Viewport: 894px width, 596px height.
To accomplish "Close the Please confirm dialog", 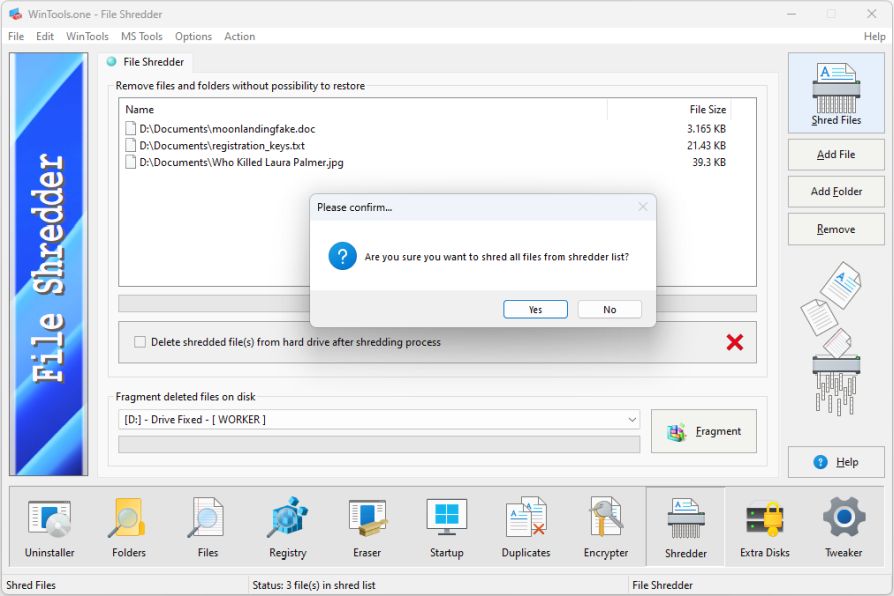I will pyautogui.click(x=643, y=206).
